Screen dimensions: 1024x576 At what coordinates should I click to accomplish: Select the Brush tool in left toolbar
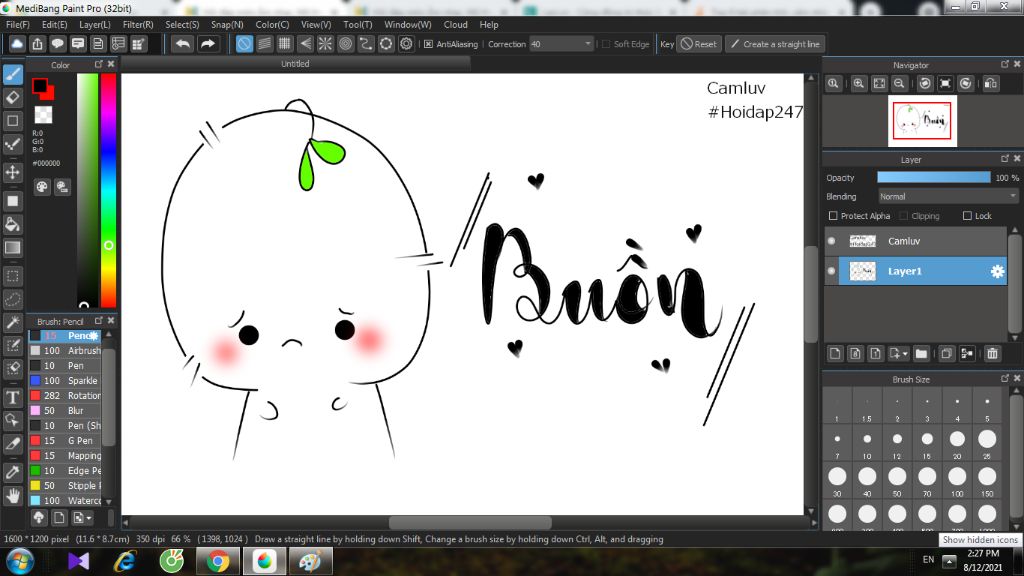pyautogui.click(x=13, y=74)
